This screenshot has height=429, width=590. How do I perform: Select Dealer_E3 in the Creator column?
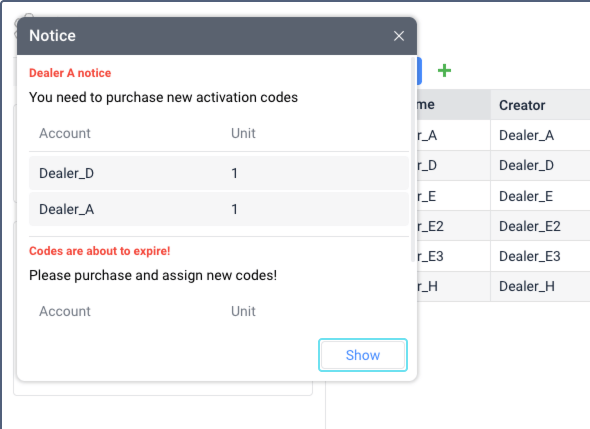(529, 256)
